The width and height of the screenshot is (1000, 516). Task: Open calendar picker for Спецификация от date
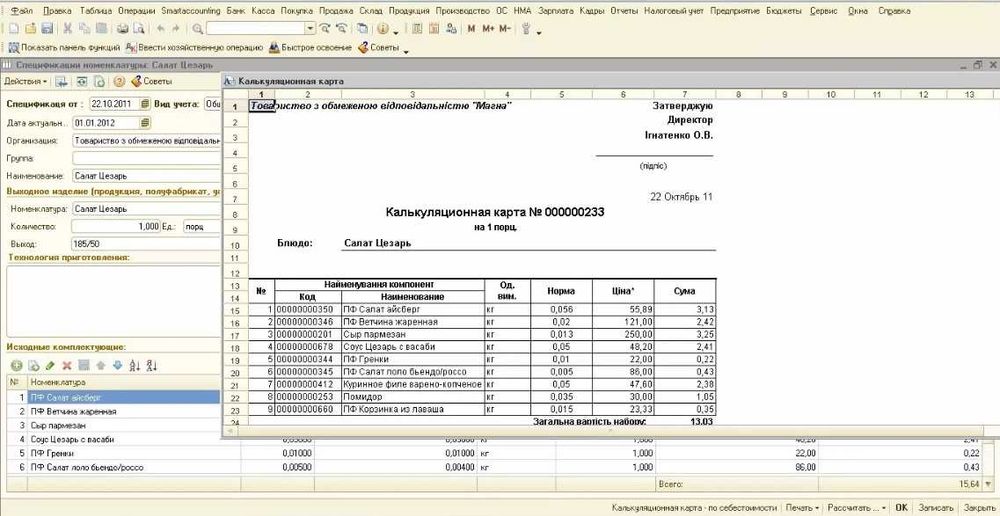145,103
